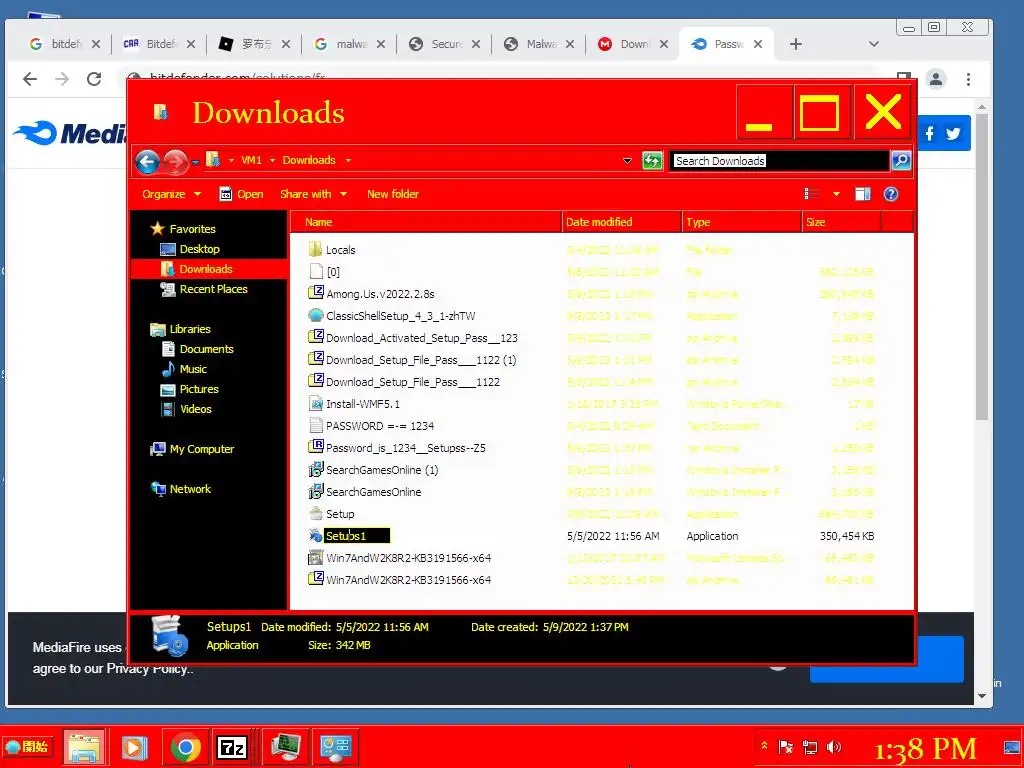Switch to the Downl Chrome tab

633,44
